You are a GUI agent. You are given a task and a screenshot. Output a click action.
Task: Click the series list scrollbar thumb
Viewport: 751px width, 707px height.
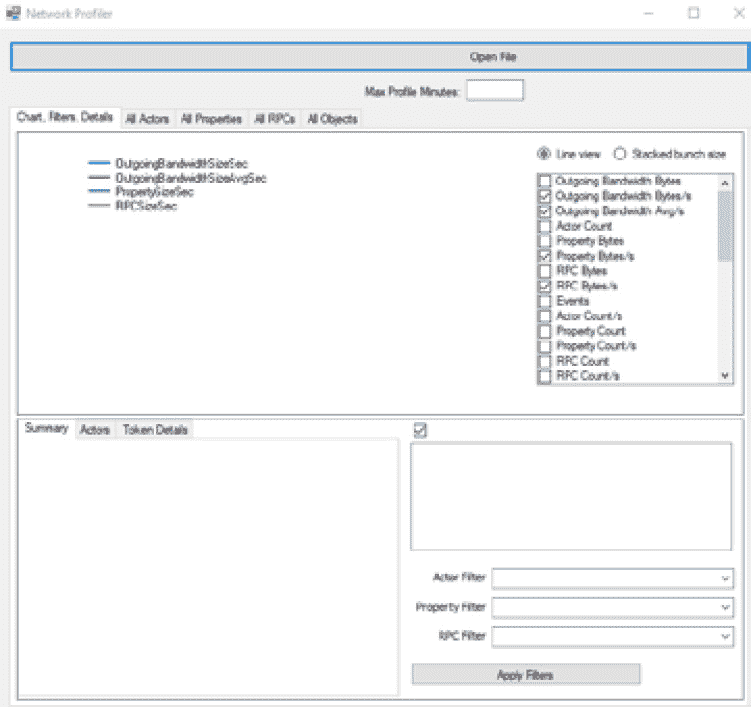point(725,226)
